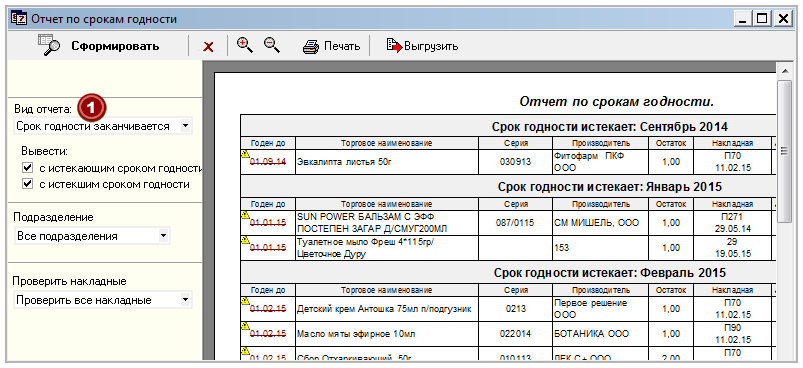The width and height of the screenshot is (803, 368).
Task: Click the zoom in magnifier icon
Action: [x=245, y=45]
